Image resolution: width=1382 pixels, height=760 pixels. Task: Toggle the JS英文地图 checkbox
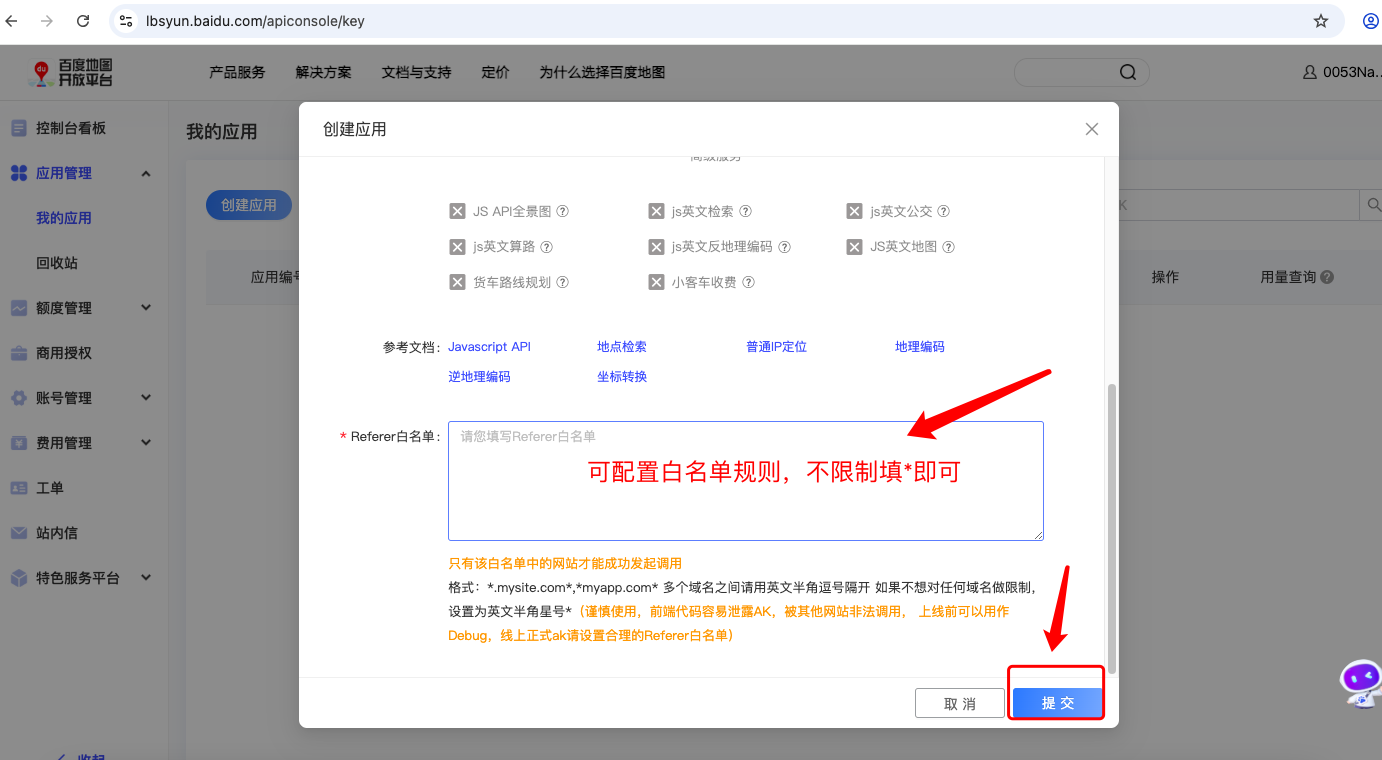(x=854, y=247)
